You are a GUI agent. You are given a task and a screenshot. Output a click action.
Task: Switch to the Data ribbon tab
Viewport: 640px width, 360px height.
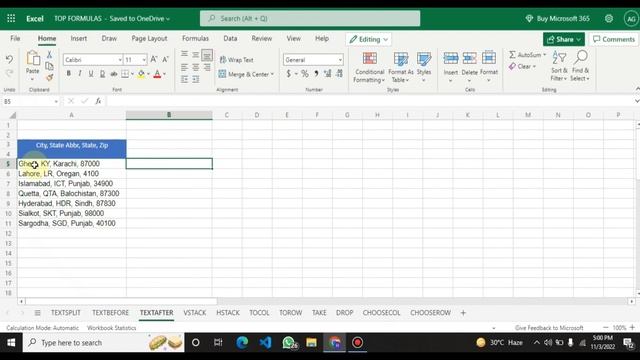[230, 38]
